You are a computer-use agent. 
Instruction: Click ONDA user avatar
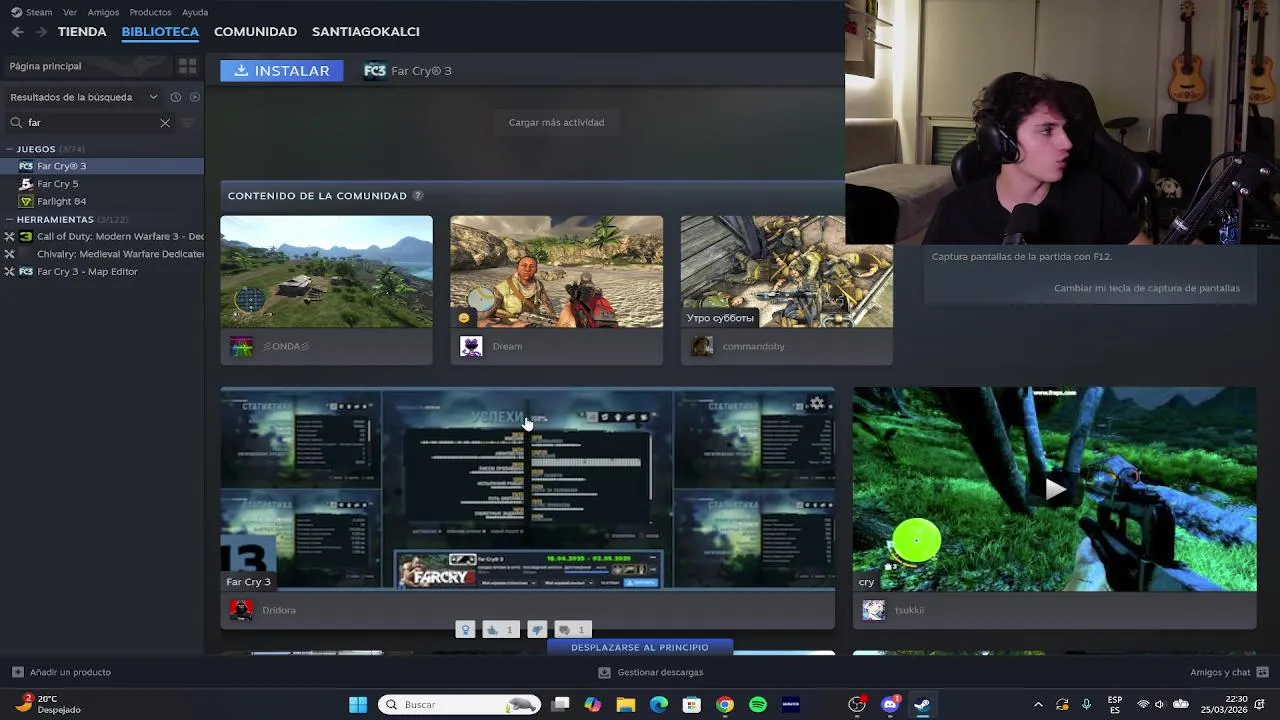[x=241, y=346]
